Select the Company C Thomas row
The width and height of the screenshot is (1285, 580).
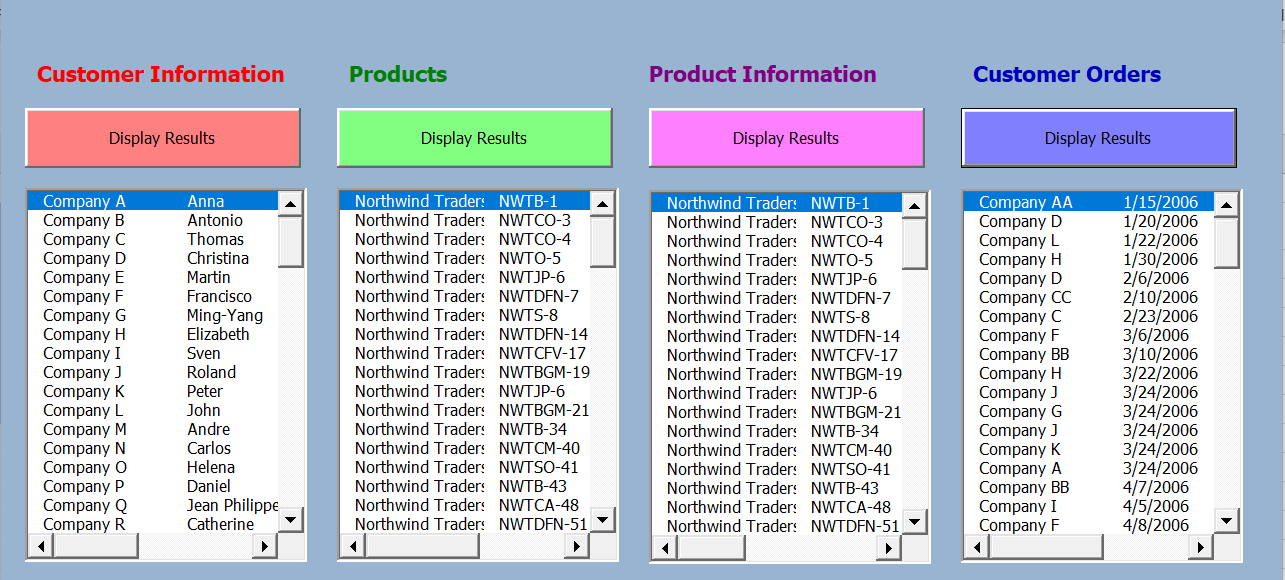(154, 239)
